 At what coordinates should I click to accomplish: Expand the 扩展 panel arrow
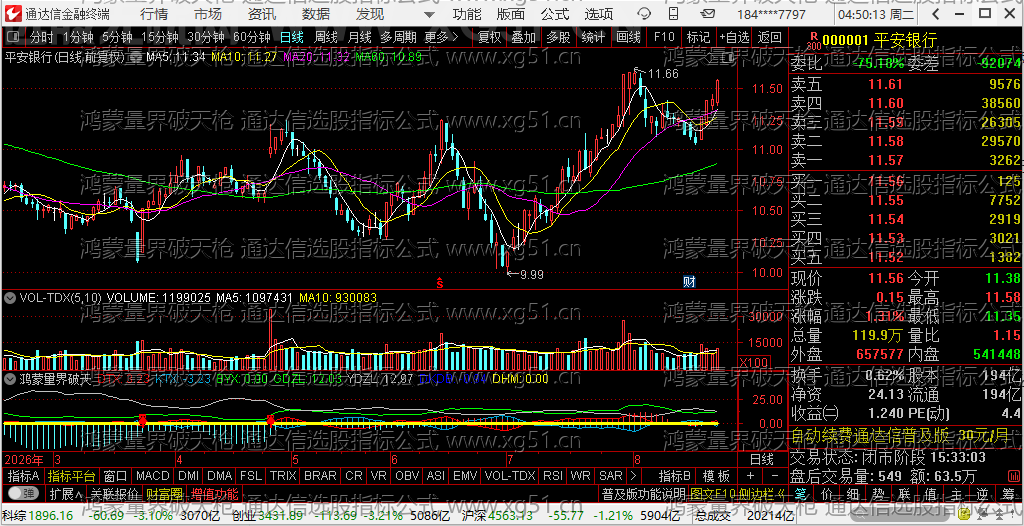(66, 493)
